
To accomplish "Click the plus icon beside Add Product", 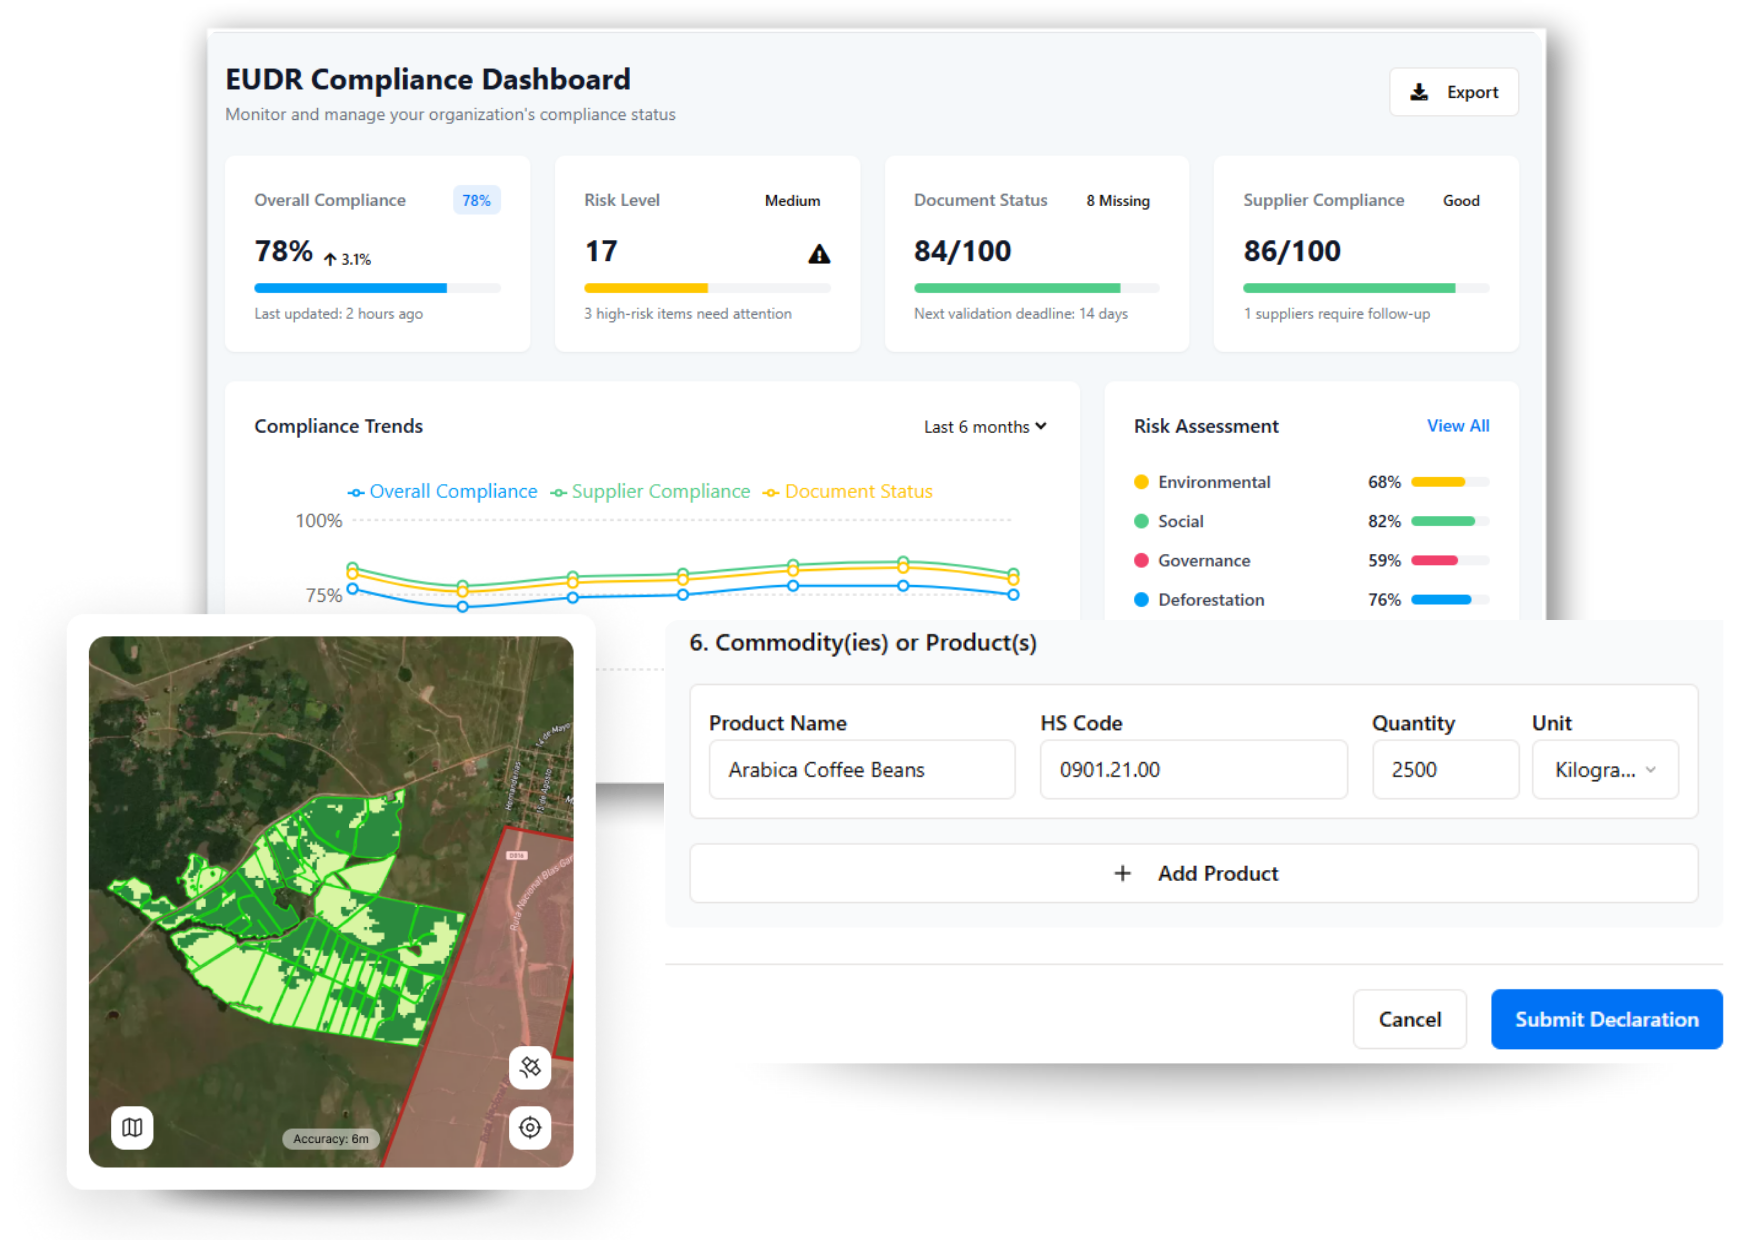I will (1122, 873).
